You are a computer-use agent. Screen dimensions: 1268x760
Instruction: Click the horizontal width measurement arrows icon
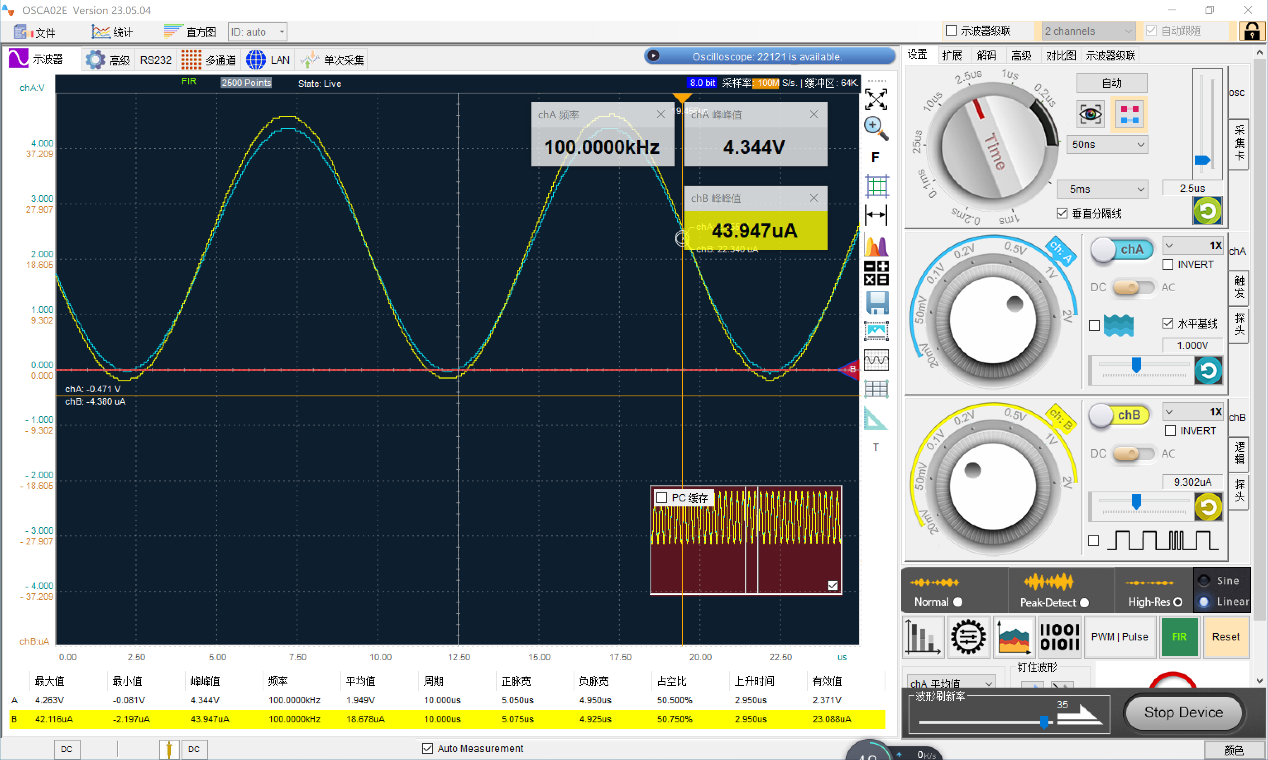[x=876, y=215]
